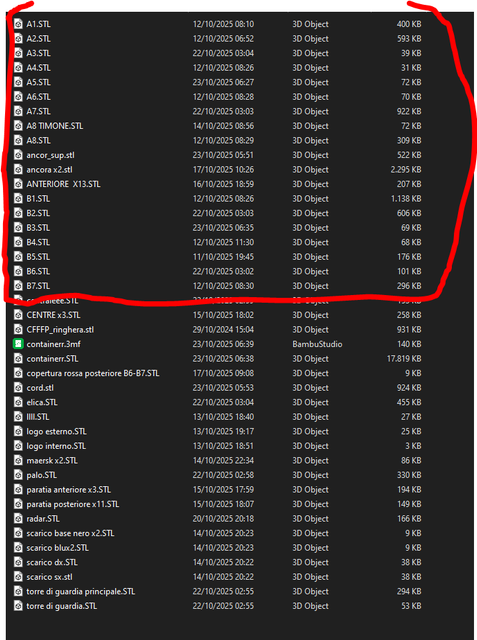The height and width of the screenshot is (640, 477).
Task: Click the icon next to A8 TIMONE.STL
Action: click(x=18, y=126)
